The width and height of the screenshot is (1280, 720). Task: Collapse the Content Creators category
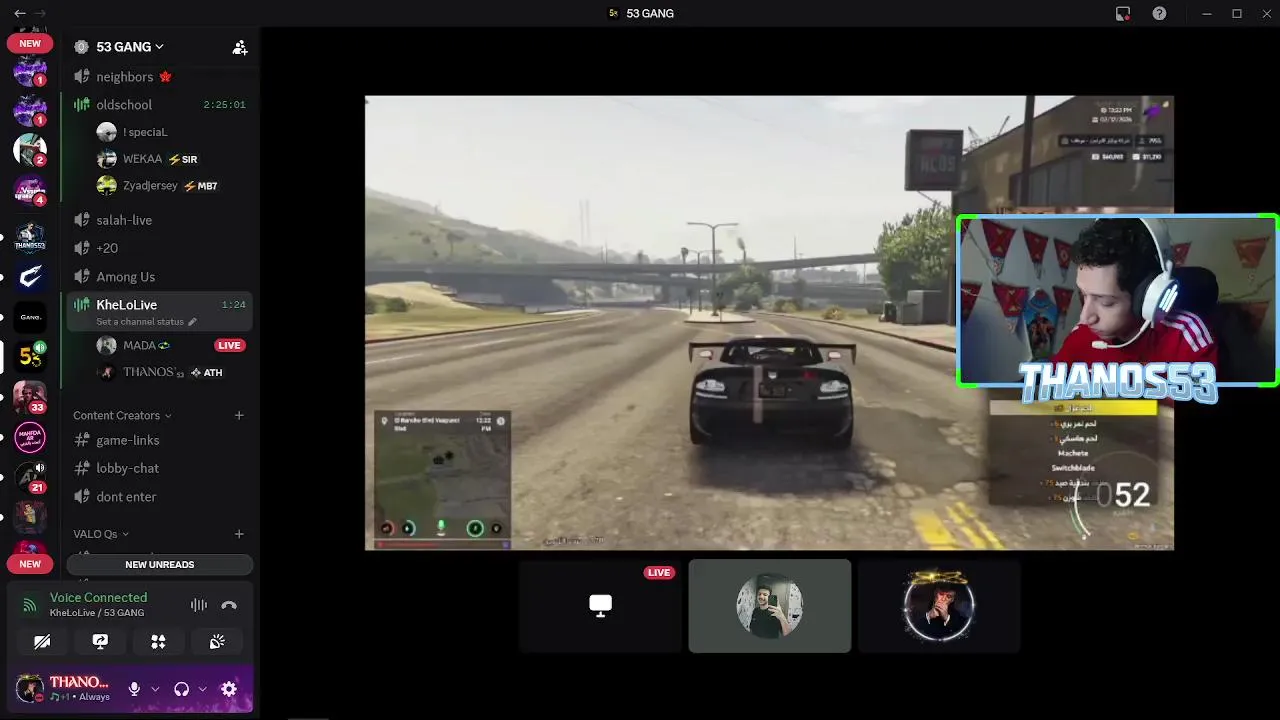click(x=122, y=415)
